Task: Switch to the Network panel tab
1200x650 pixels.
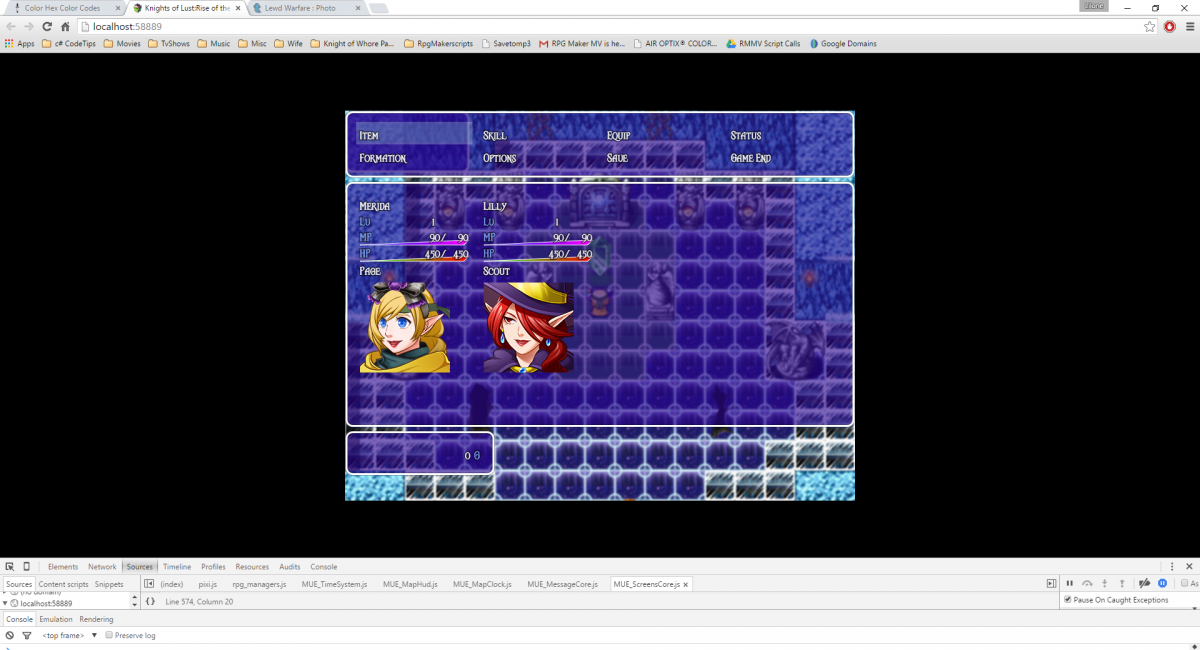Action: [x=102, y=566]
